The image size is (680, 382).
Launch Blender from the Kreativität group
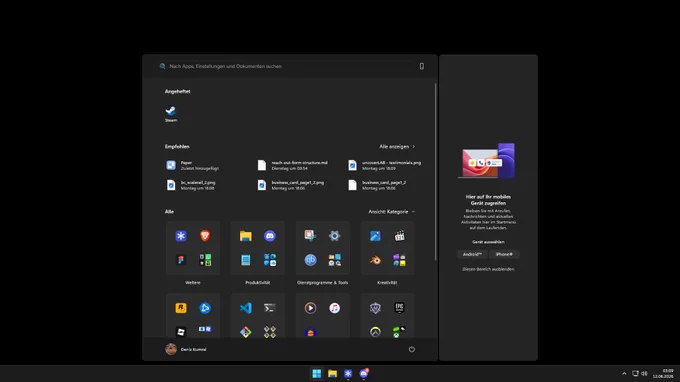click(375, 260)
